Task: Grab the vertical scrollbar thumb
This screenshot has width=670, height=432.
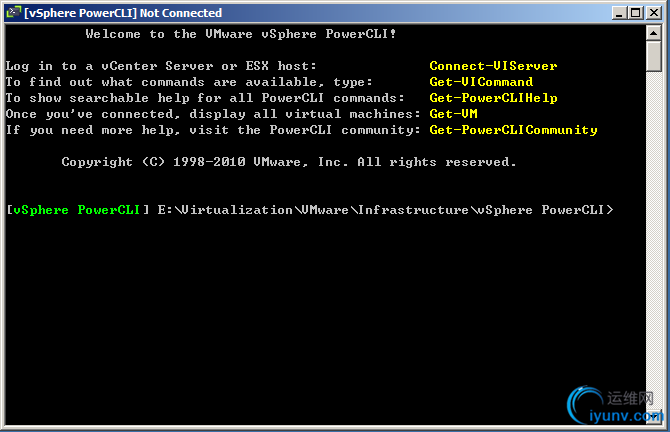Action: tap(654, 56)
